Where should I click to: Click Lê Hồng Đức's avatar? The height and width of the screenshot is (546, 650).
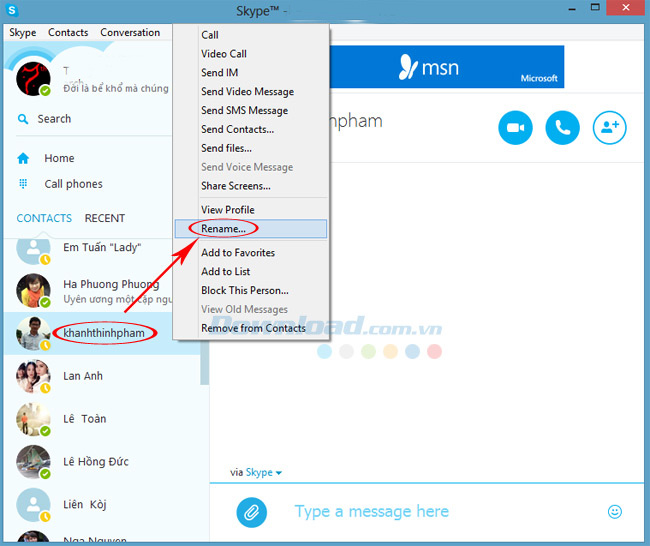point(33,462)
